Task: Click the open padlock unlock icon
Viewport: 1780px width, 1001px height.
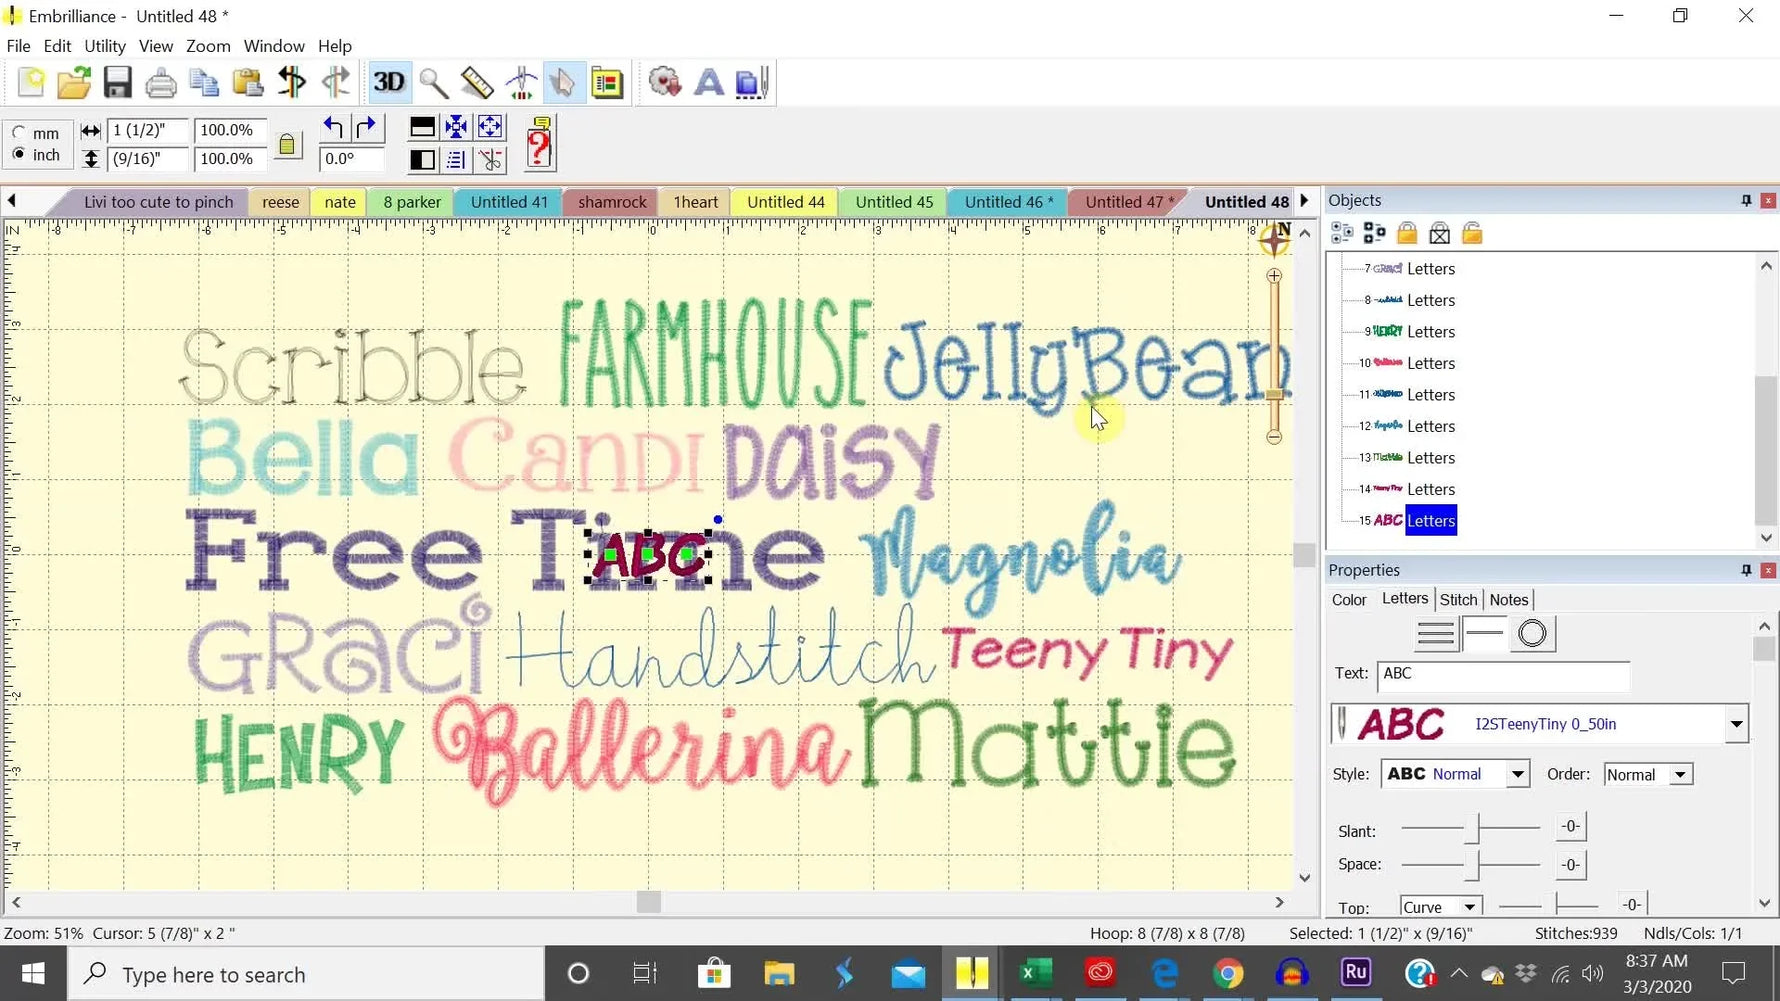Action: pyautogui.click(x=1472, y=234)
